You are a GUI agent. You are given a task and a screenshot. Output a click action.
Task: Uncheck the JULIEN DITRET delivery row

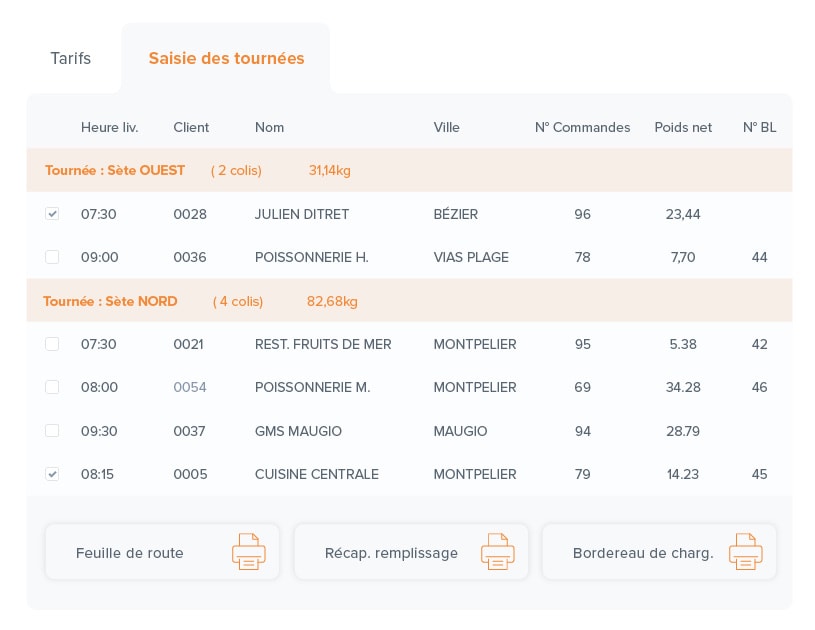[52, 214]
